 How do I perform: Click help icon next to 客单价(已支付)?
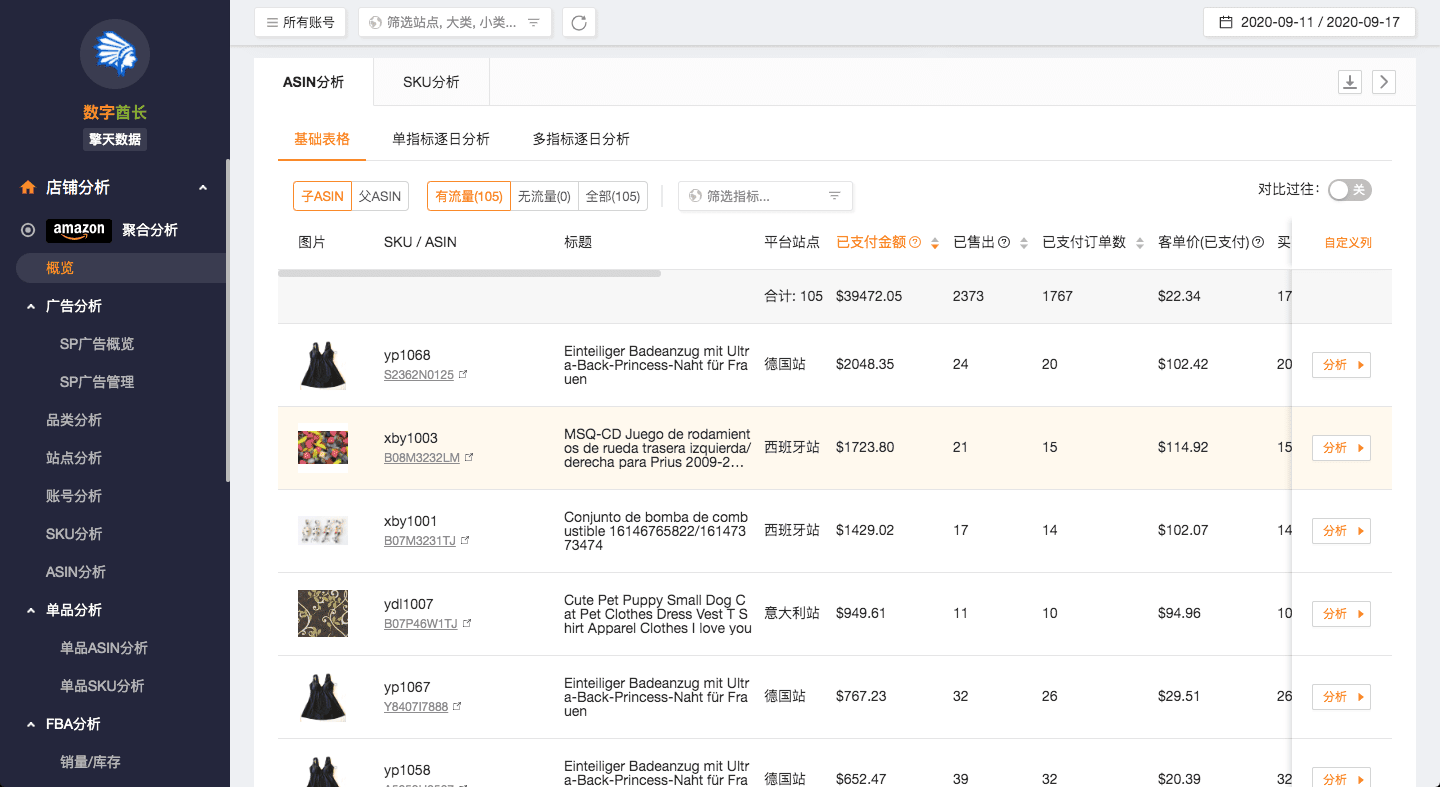[x=1258, y=242]
